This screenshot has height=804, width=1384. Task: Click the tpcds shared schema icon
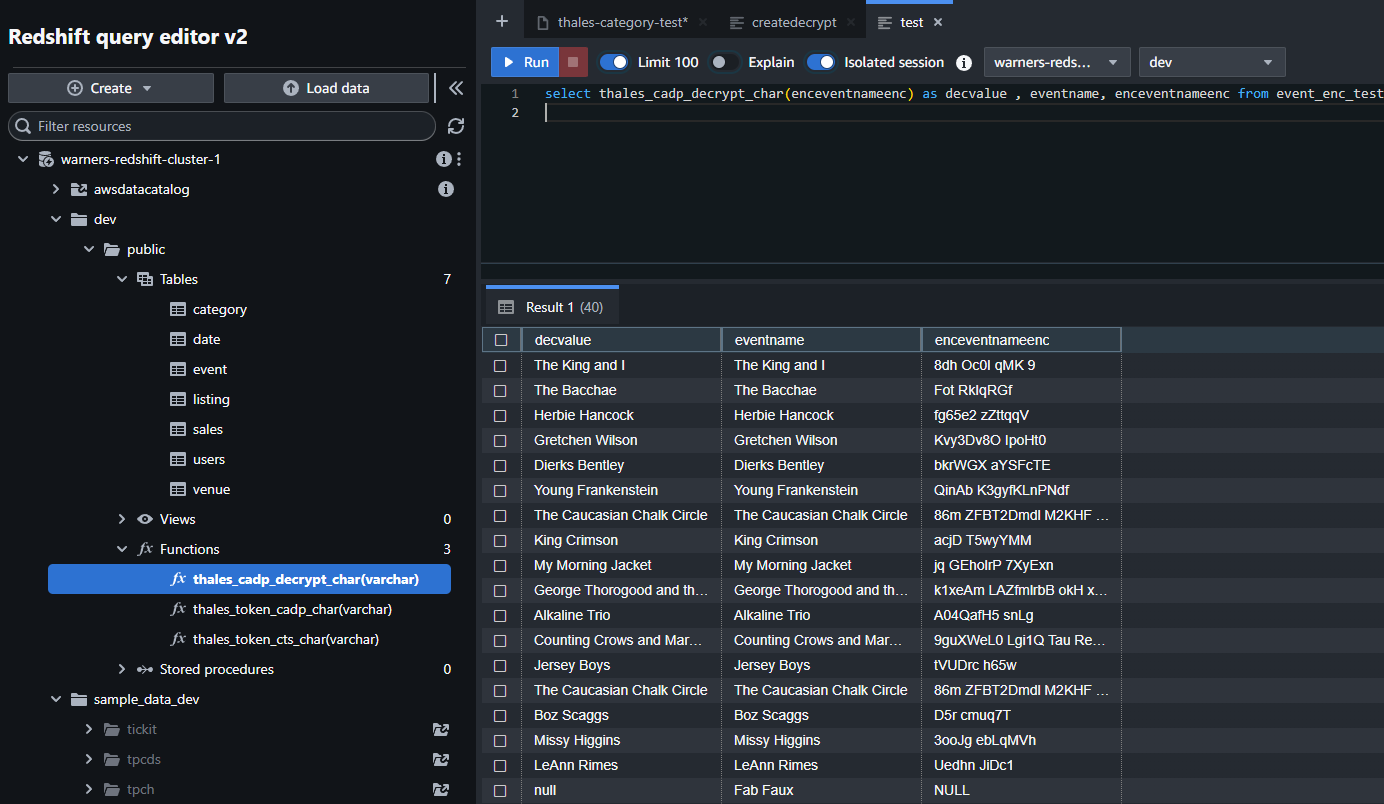(x=440, y=760)
